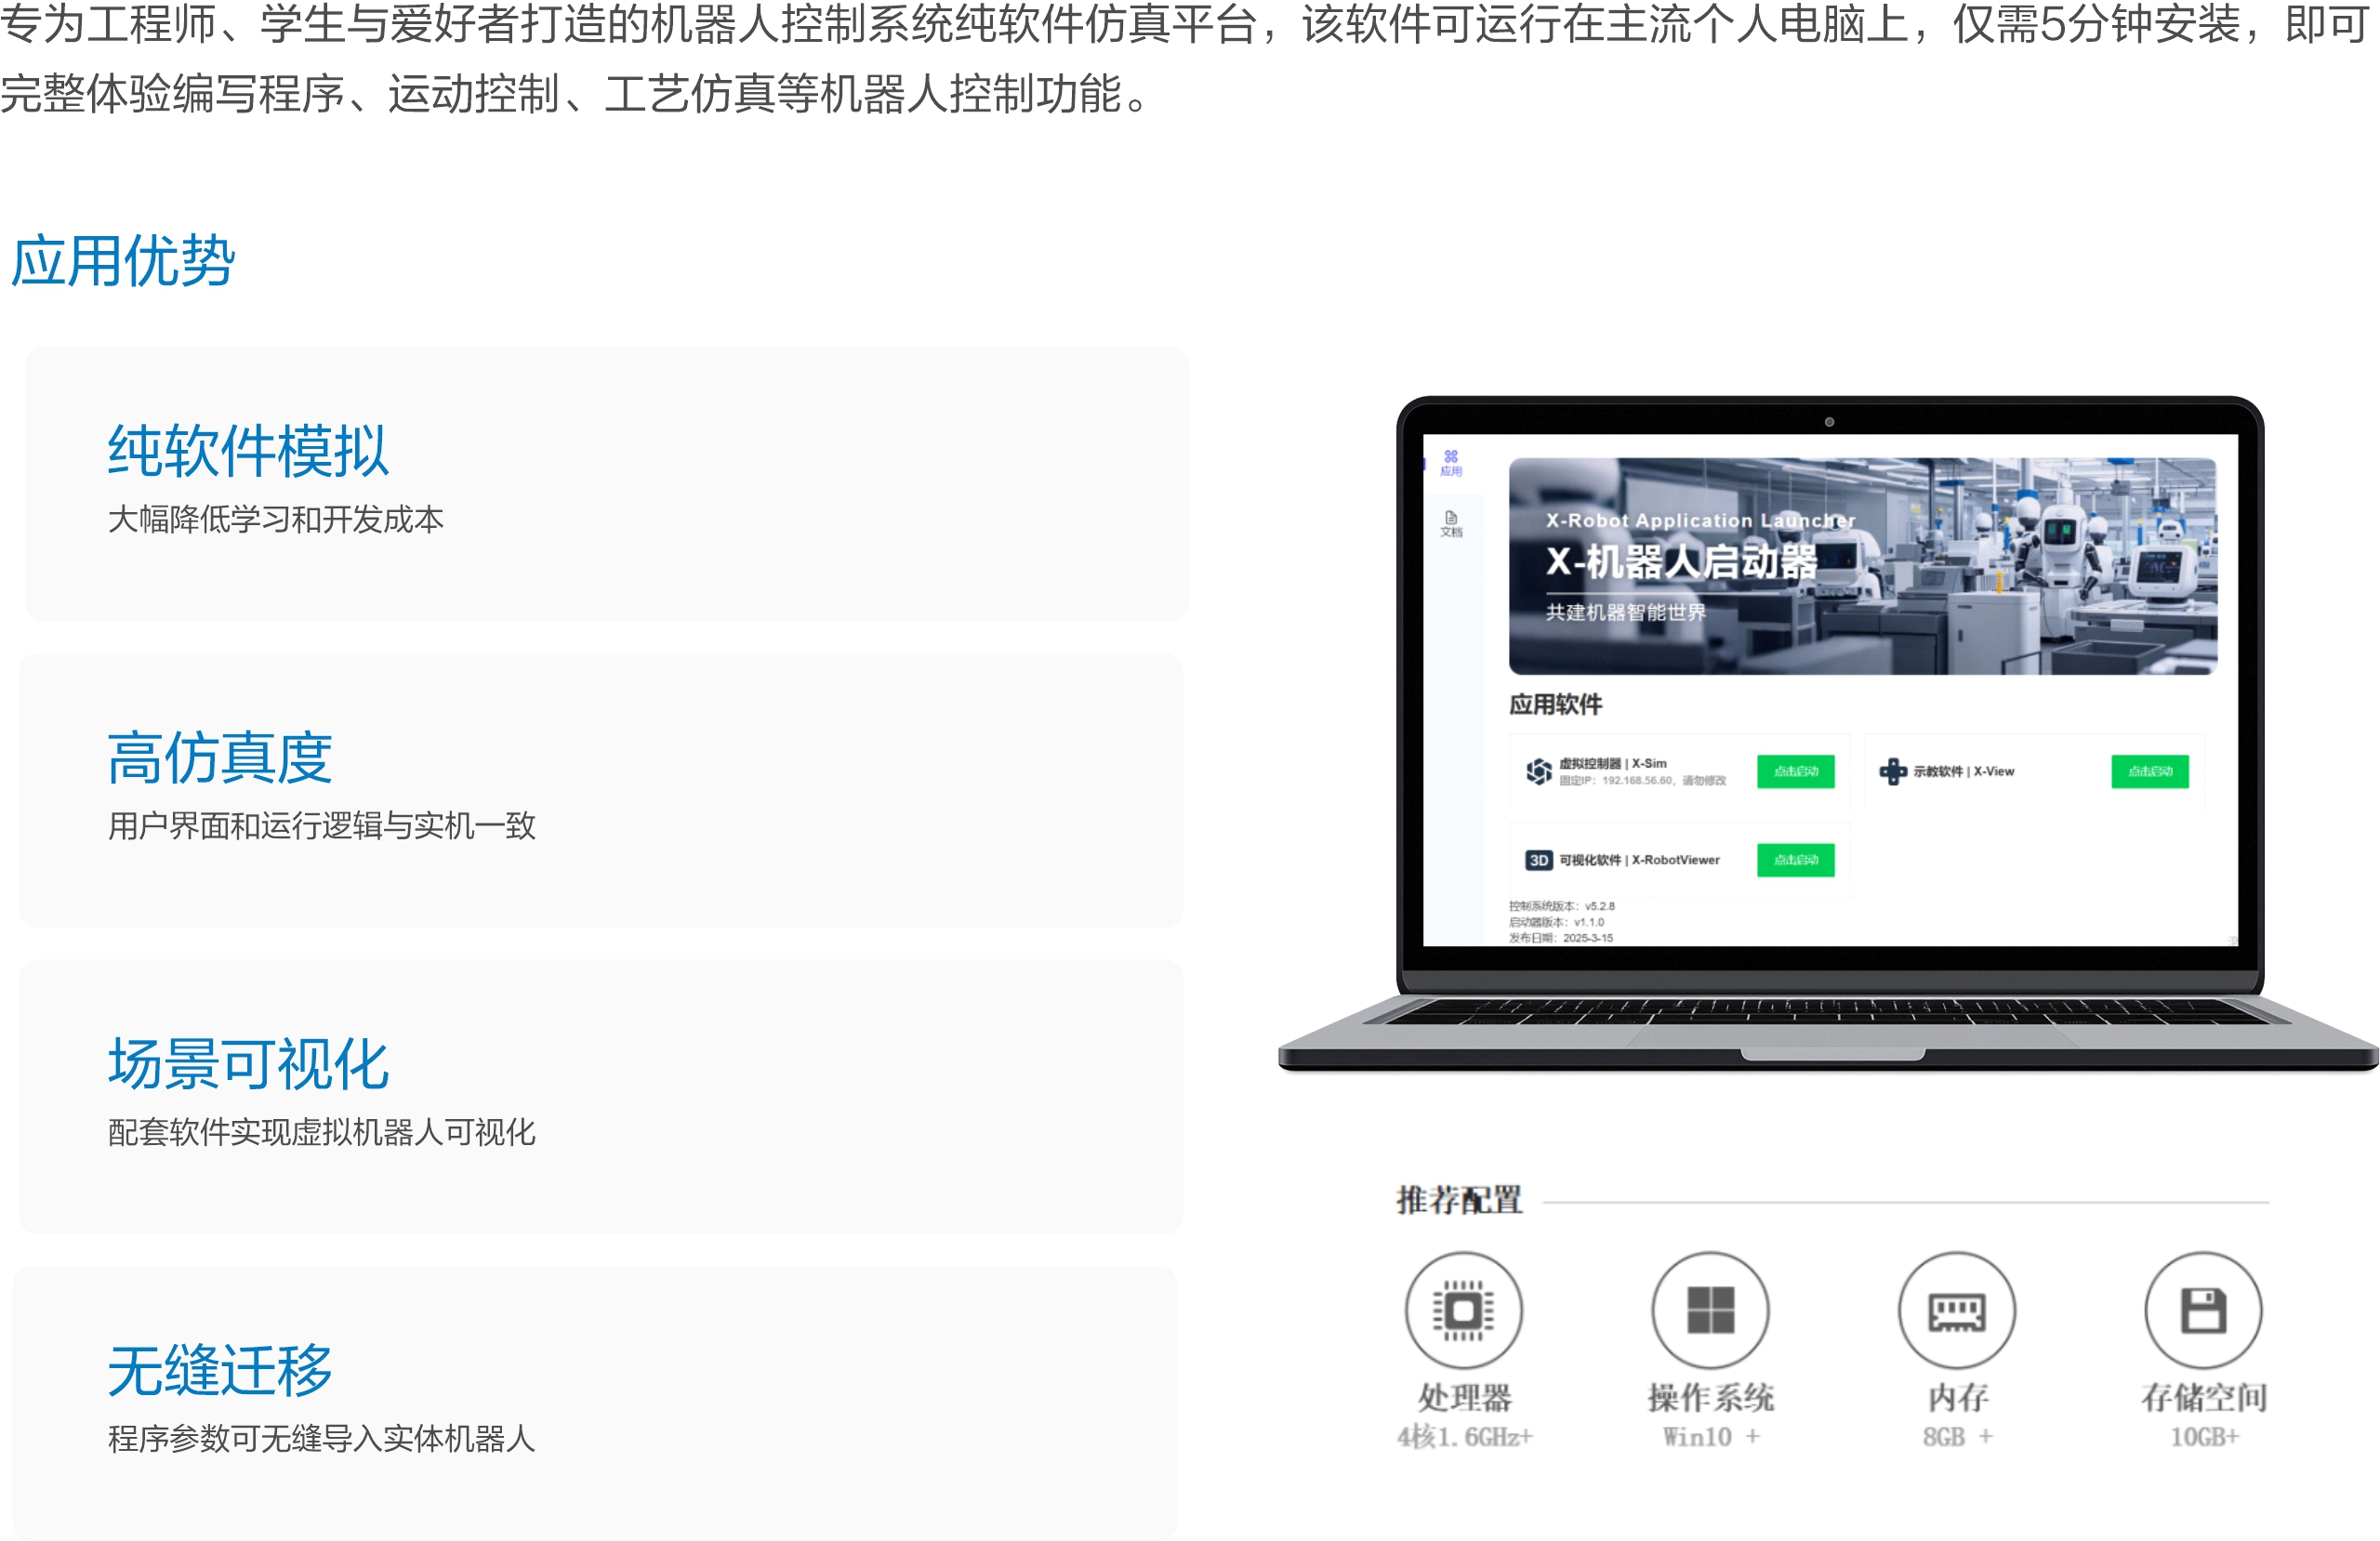Click the 4核1.6GHz+ processor spec
The image size is (2380, 1541).
tap(1464, 1437)
